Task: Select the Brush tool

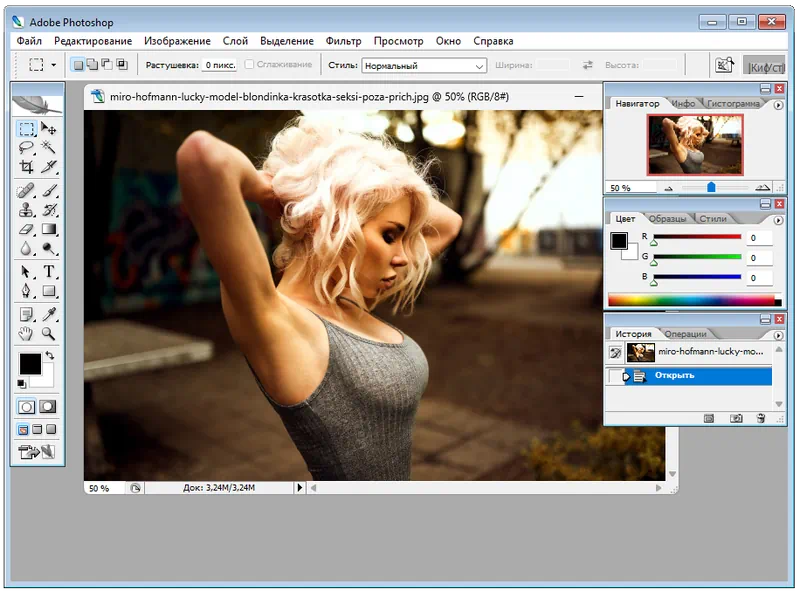Action: 49,191
